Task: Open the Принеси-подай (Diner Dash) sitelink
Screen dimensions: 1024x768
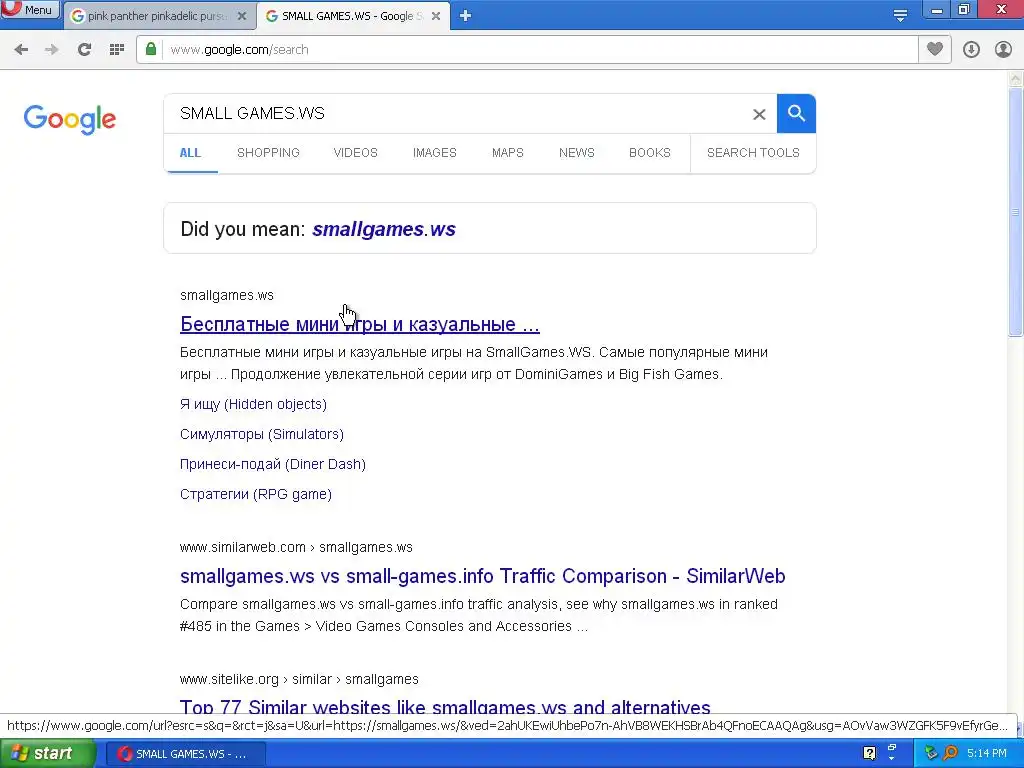Action: 273,464
